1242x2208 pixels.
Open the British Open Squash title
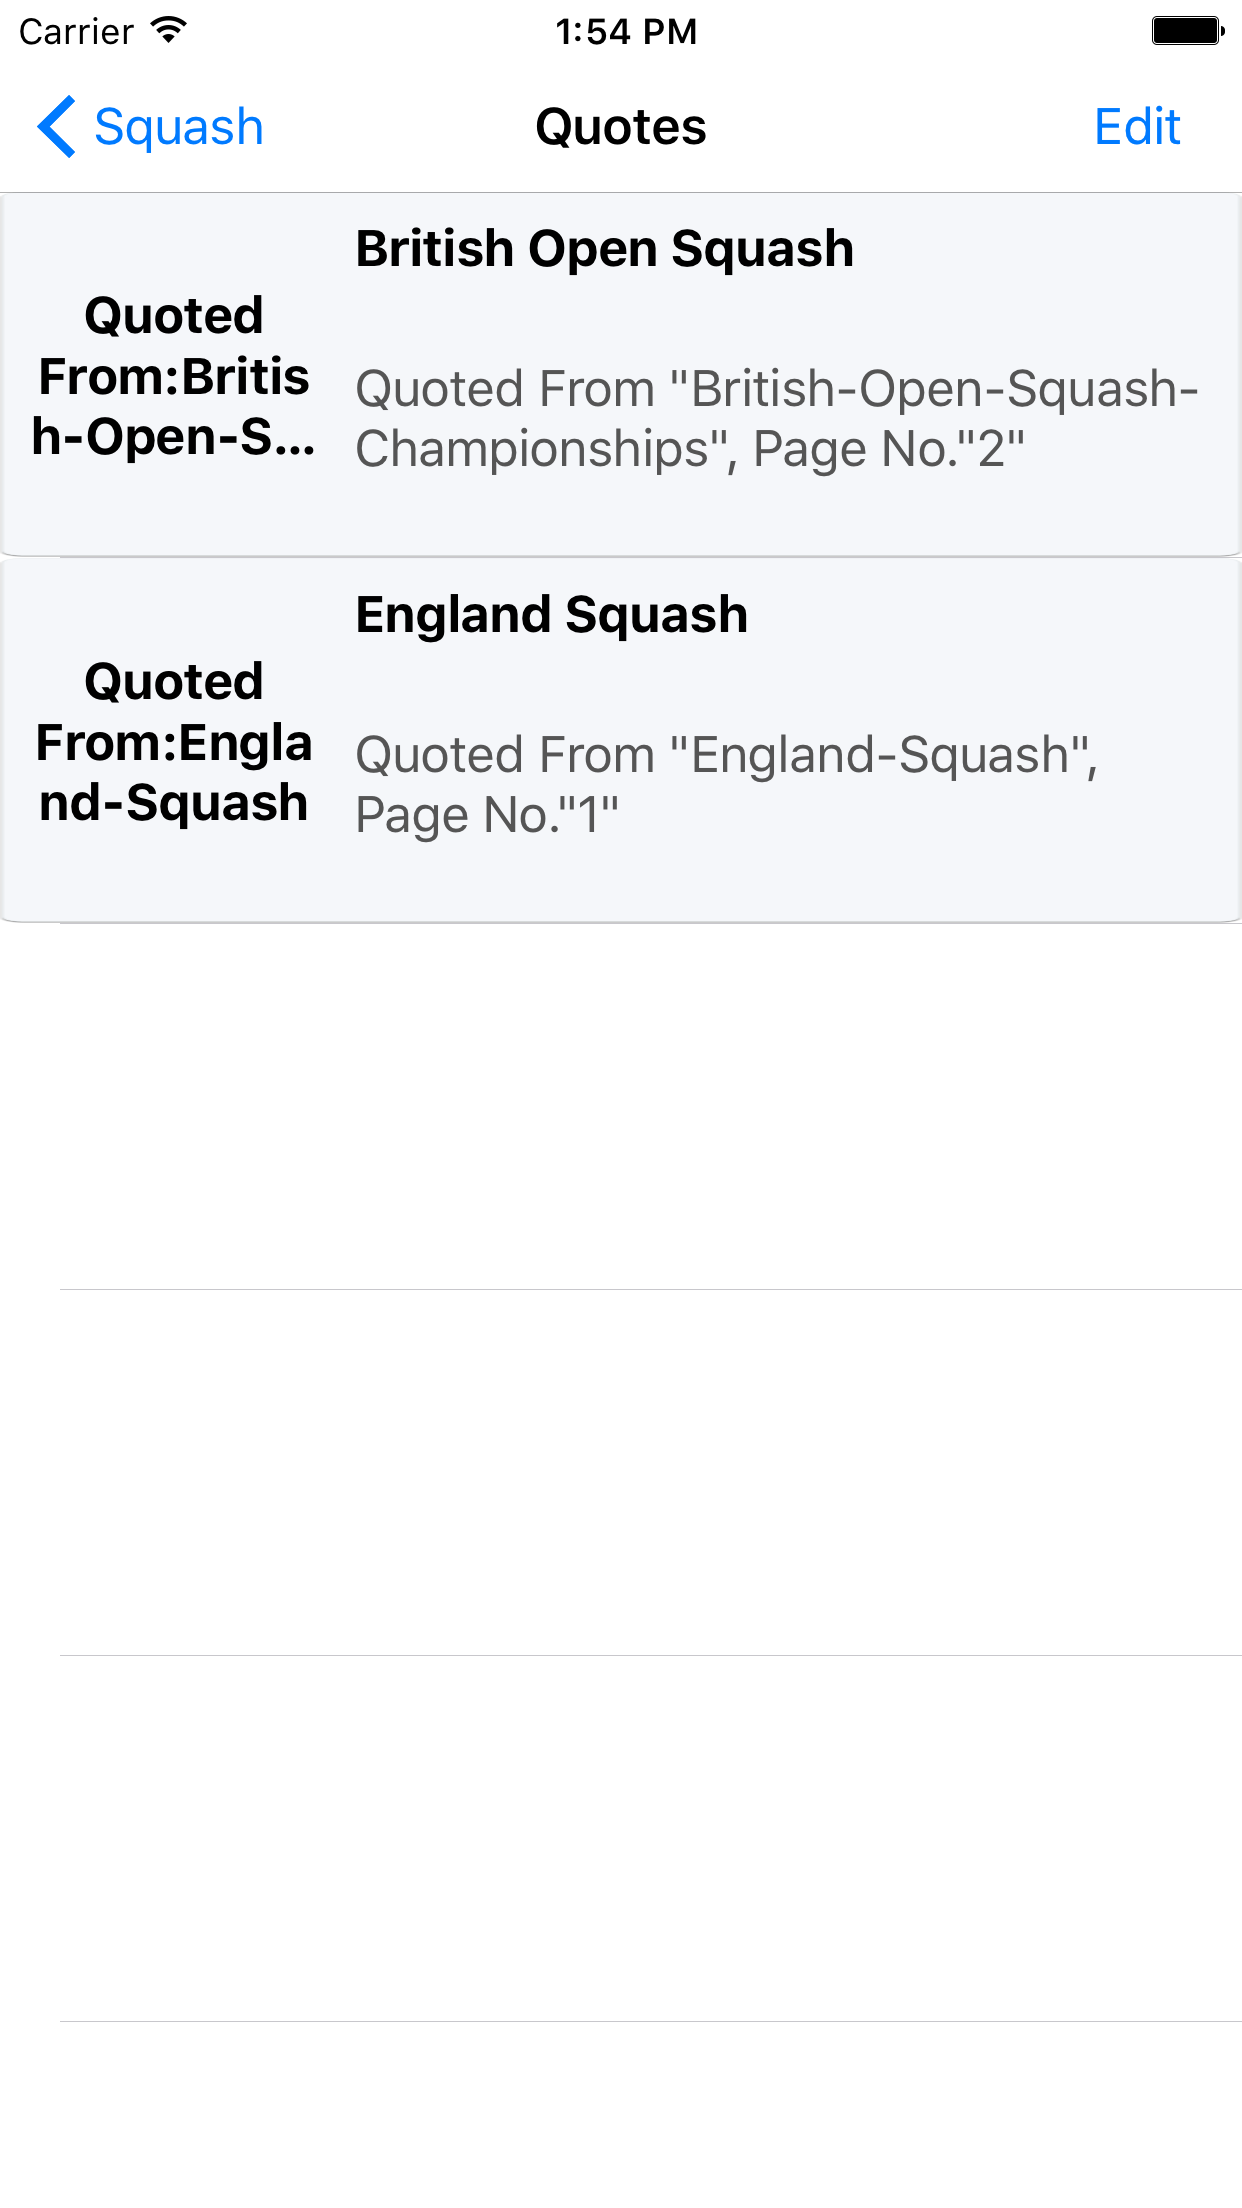[x=604, y=249]
